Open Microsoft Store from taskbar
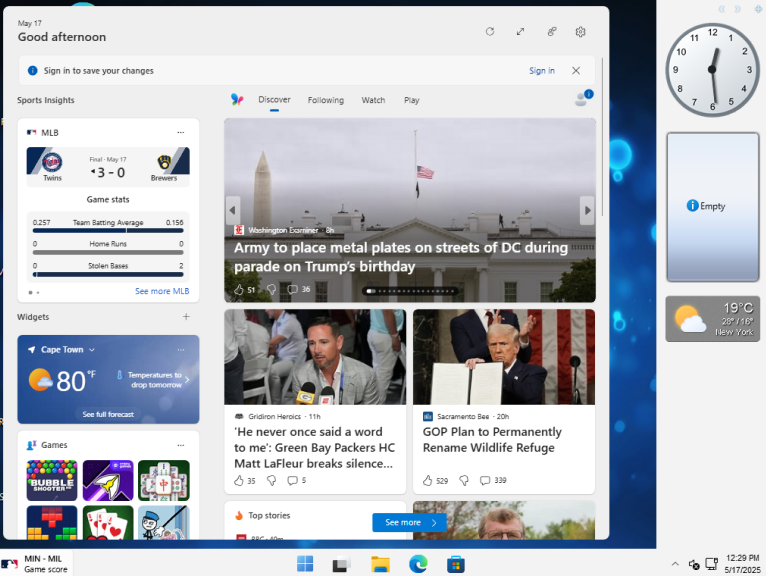 [456, 564]
